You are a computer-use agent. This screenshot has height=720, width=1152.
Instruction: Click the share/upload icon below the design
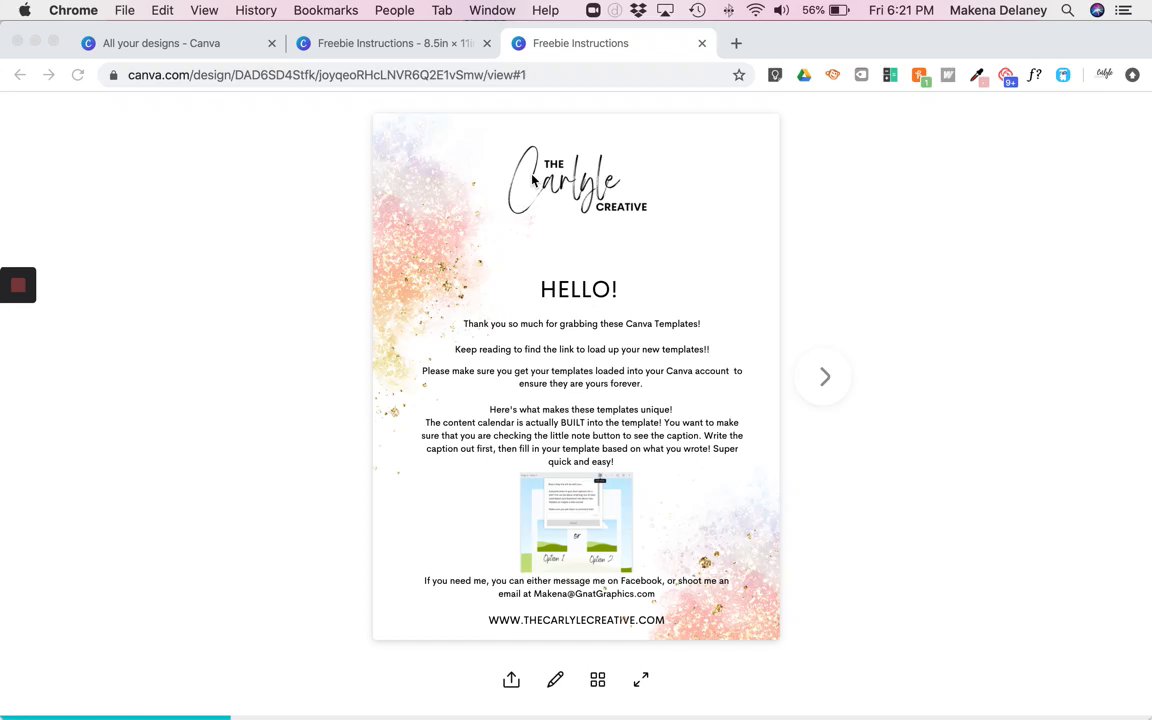[511, 680]
